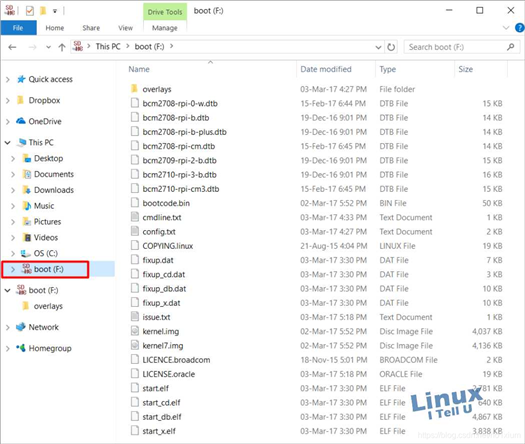Select the start_x.elf file

159,431
